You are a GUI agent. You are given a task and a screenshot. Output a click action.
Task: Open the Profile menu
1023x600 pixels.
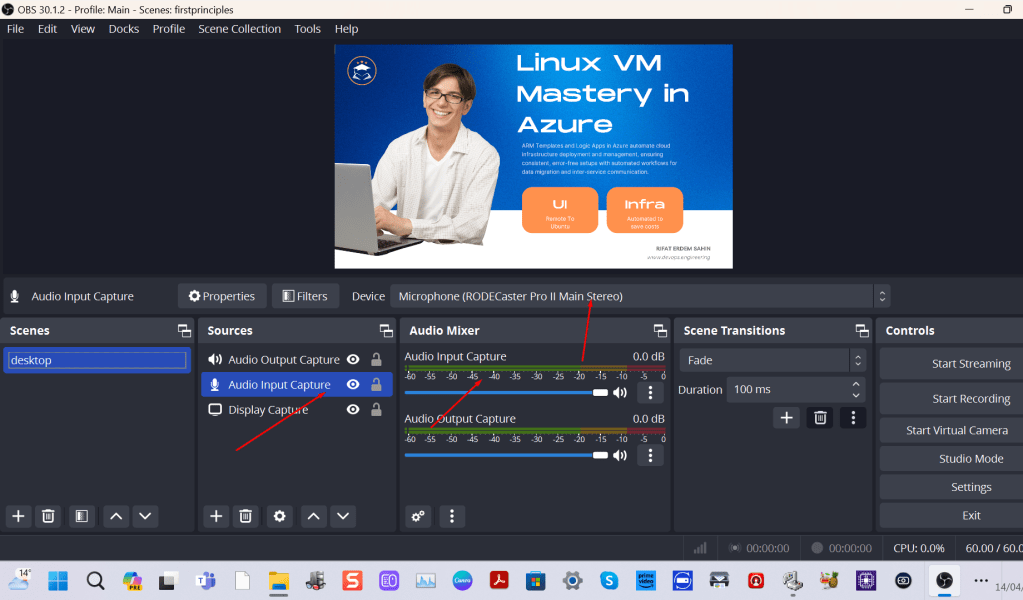[169, 29]
